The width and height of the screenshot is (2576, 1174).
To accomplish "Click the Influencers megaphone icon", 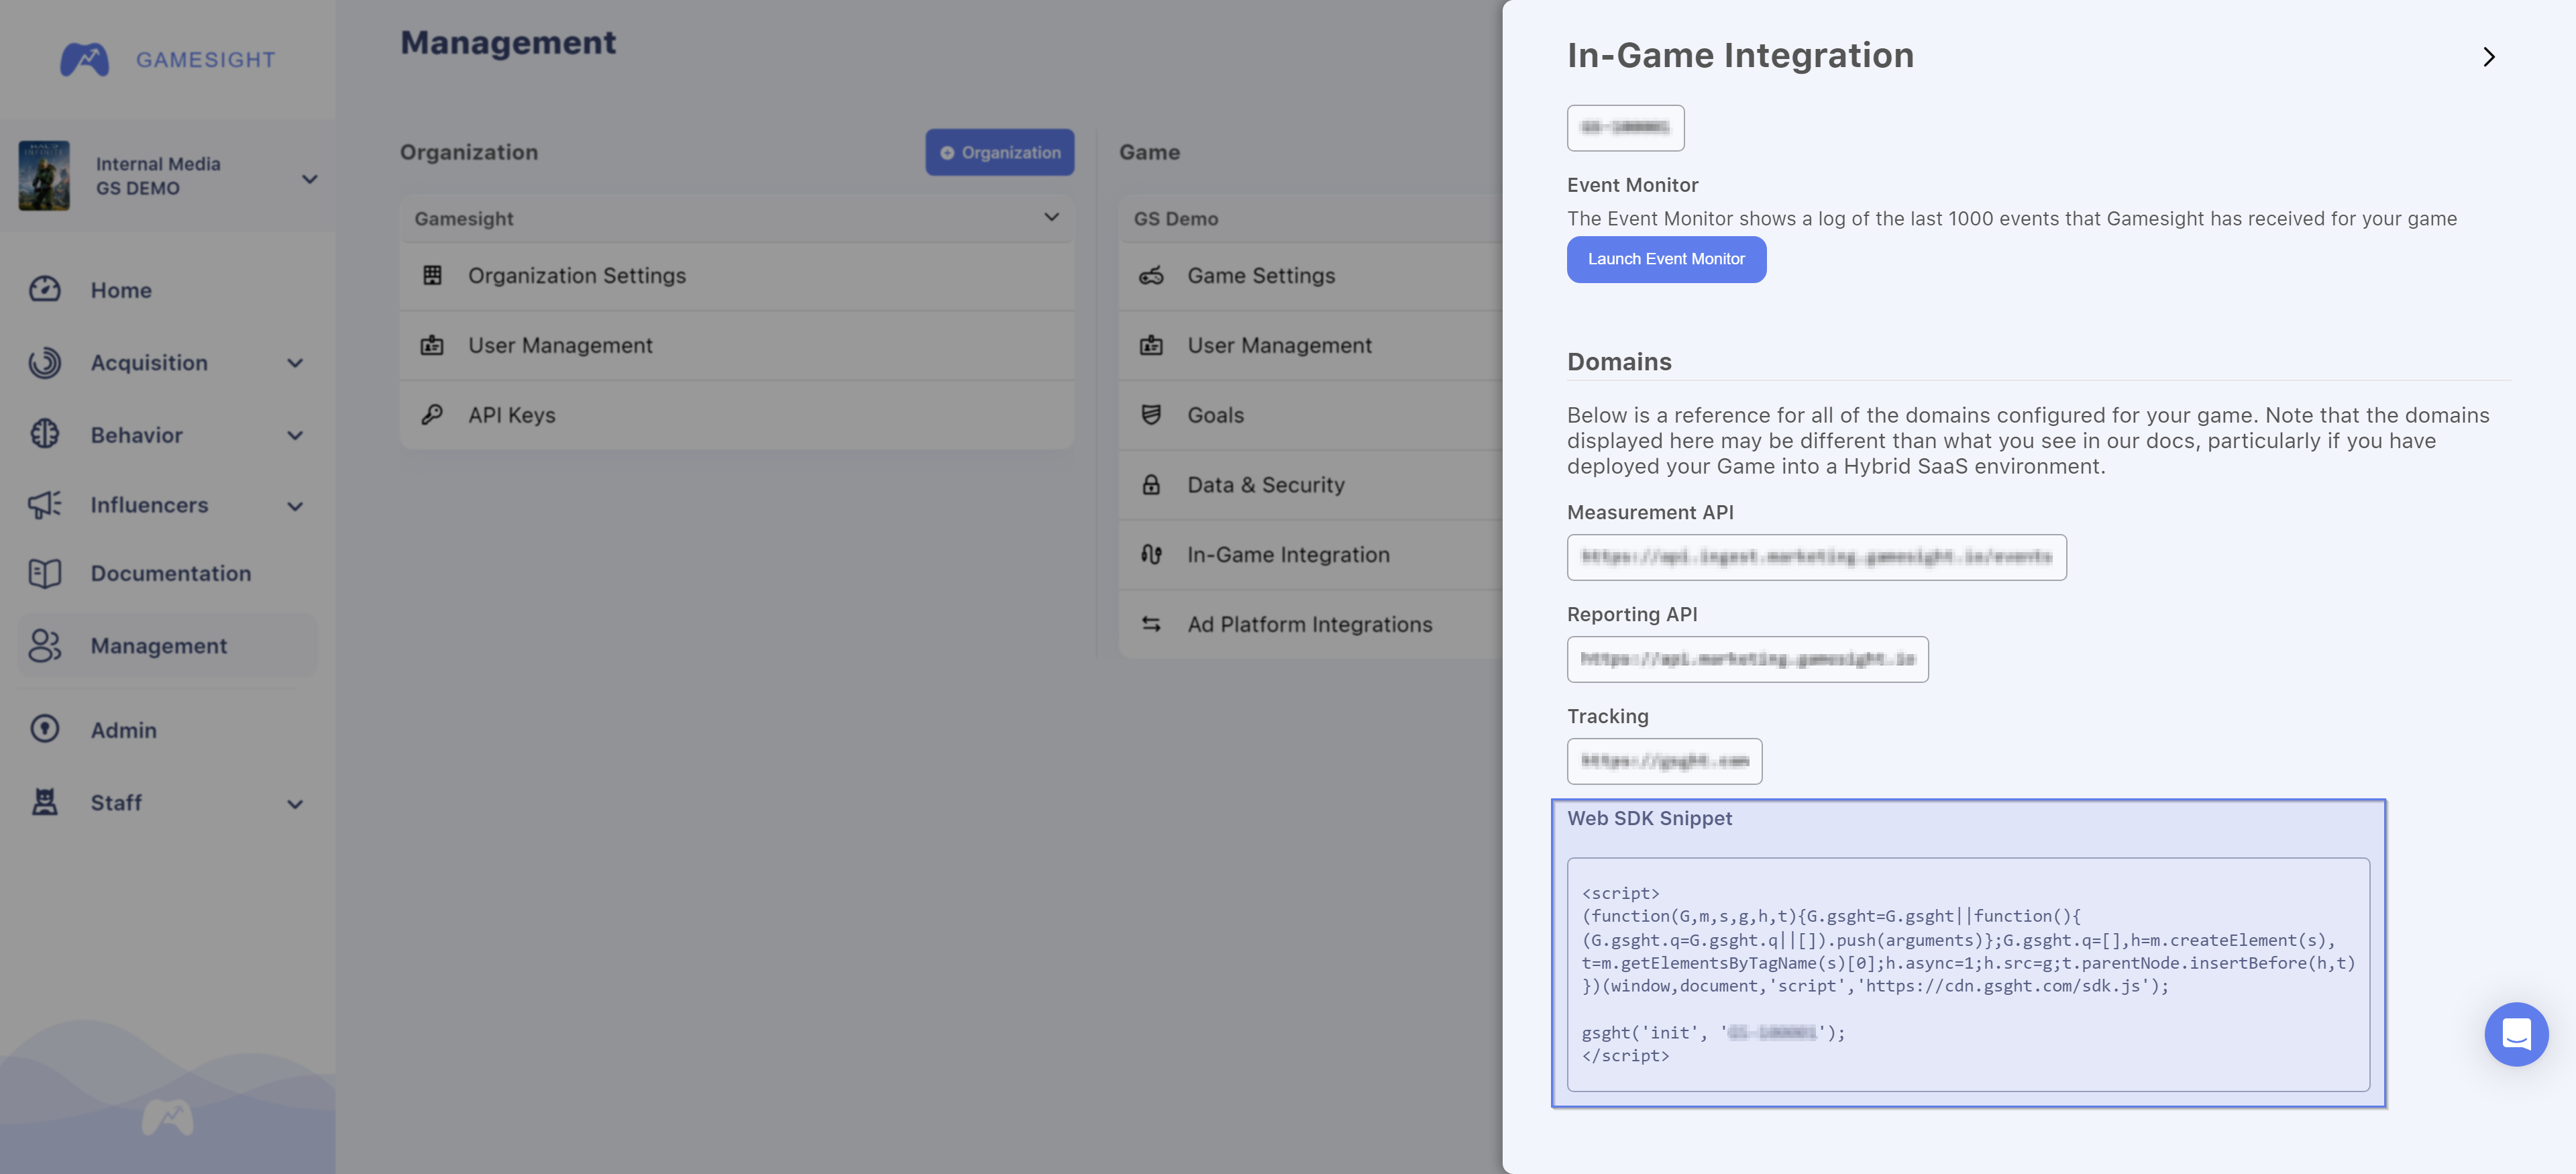I will 44,504.
